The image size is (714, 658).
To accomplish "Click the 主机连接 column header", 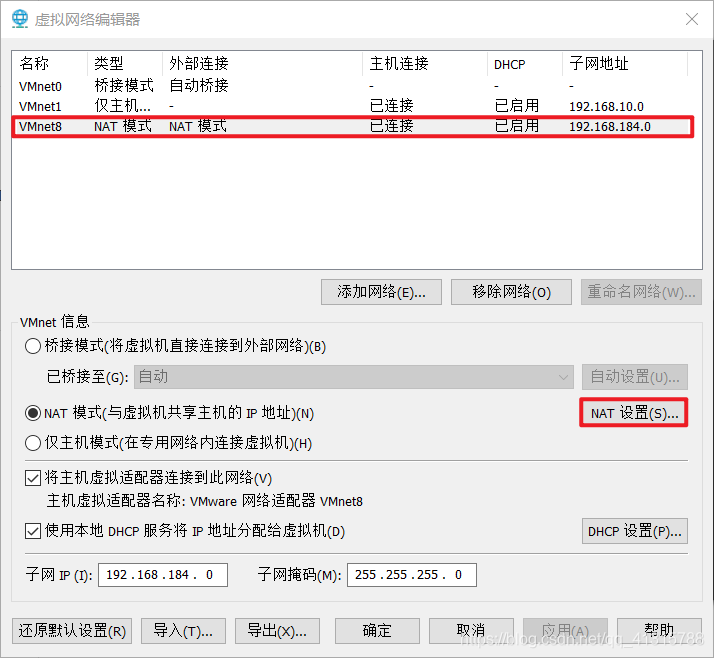I will click(x=425, y=64).
